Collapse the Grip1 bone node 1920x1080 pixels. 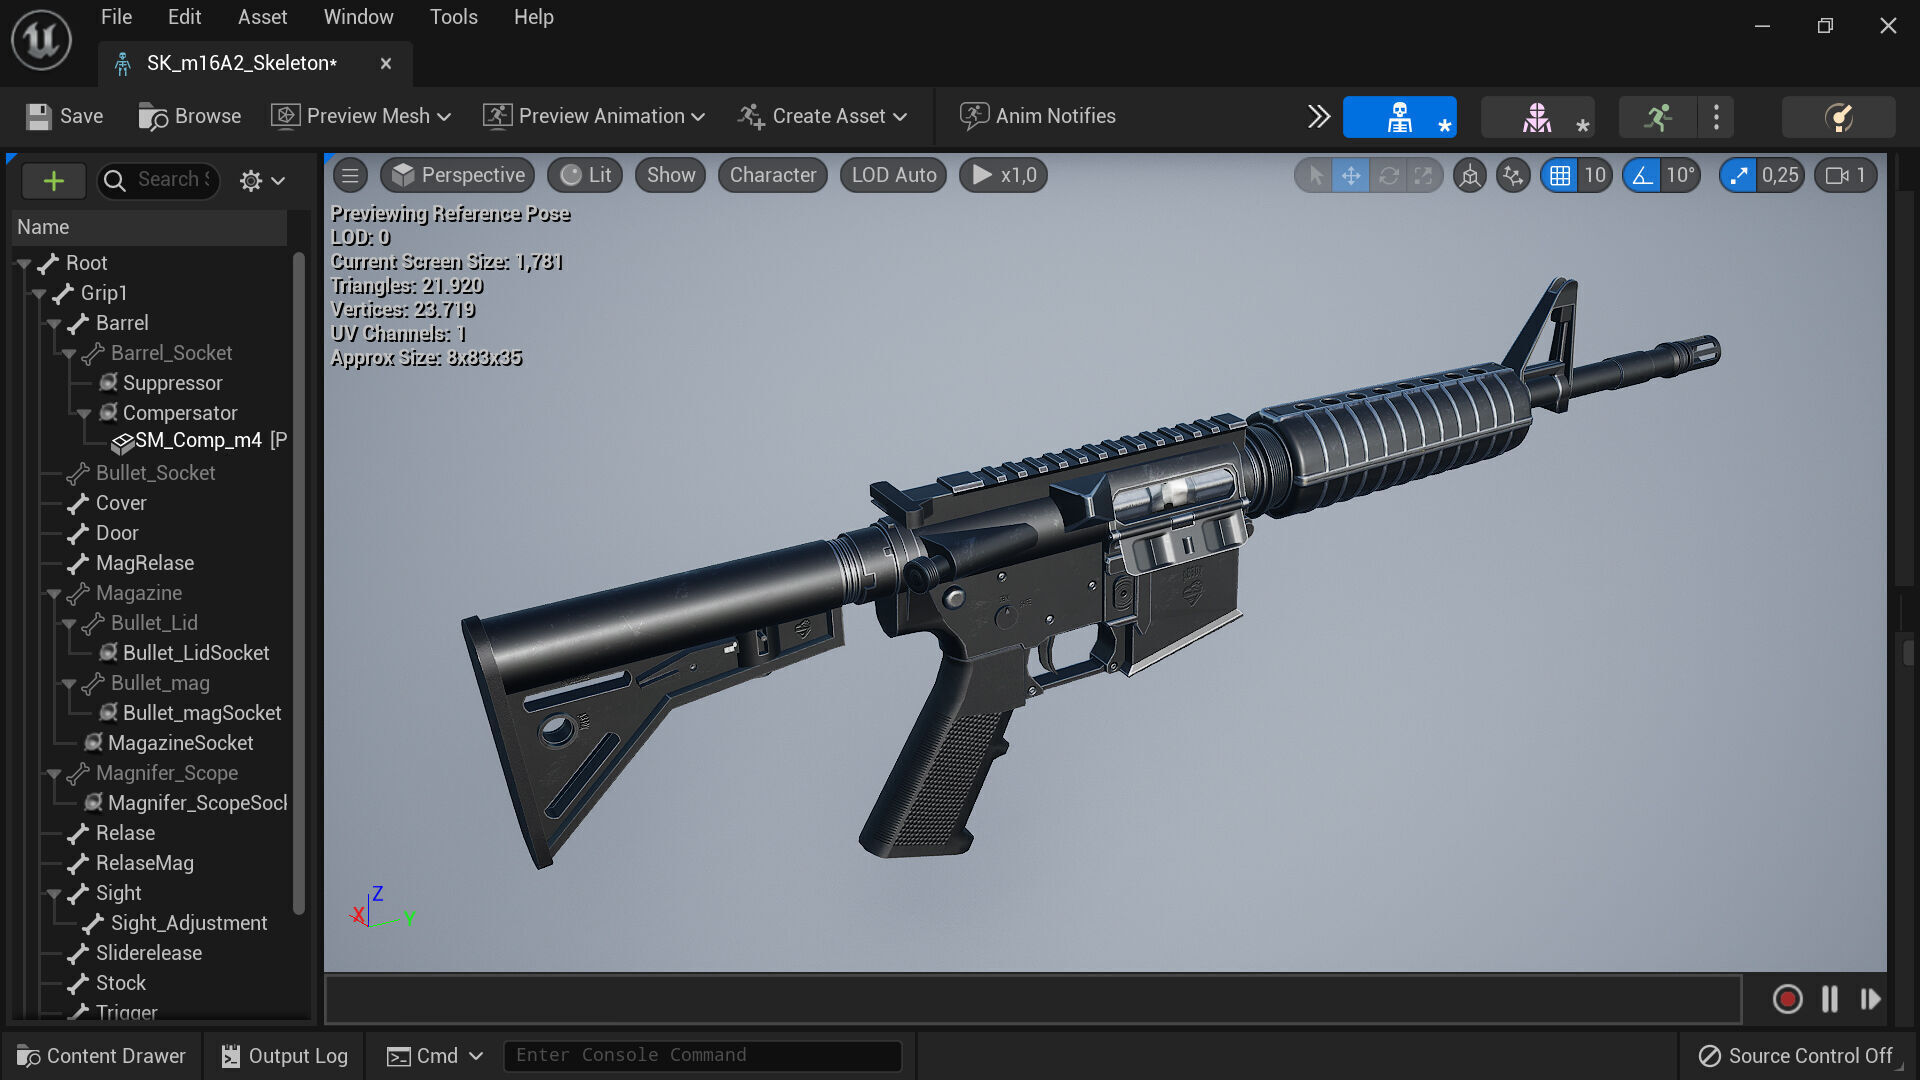pyautogui.click(x=39, y=294)
